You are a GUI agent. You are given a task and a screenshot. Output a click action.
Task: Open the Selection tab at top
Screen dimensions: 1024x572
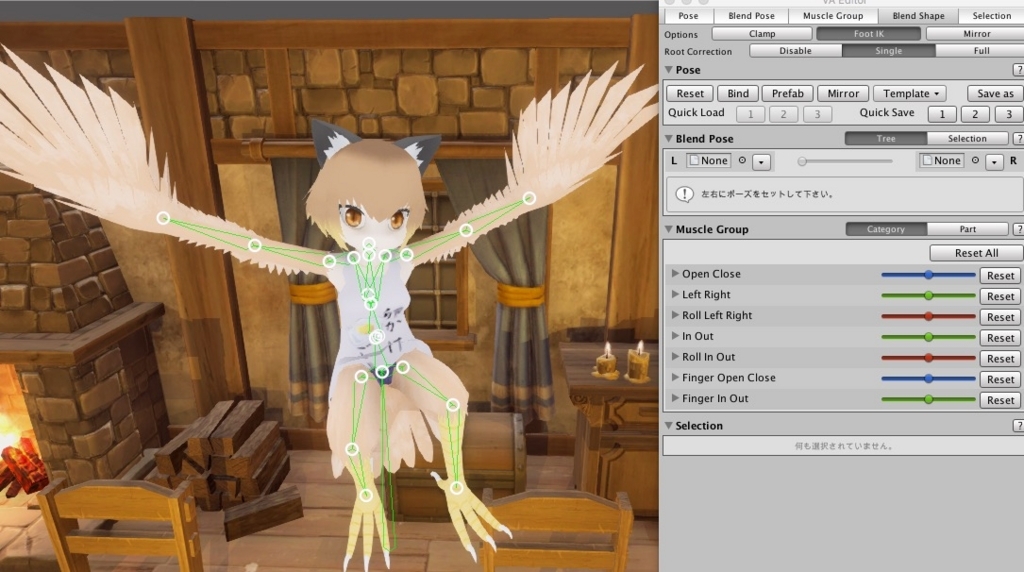click(x=991, y=16)
